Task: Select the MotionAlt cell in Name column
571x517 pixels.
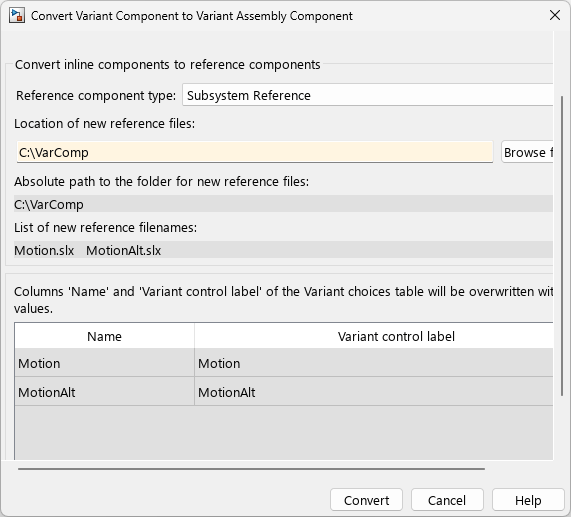Action: pyautogui.click(x=105, y=392)
